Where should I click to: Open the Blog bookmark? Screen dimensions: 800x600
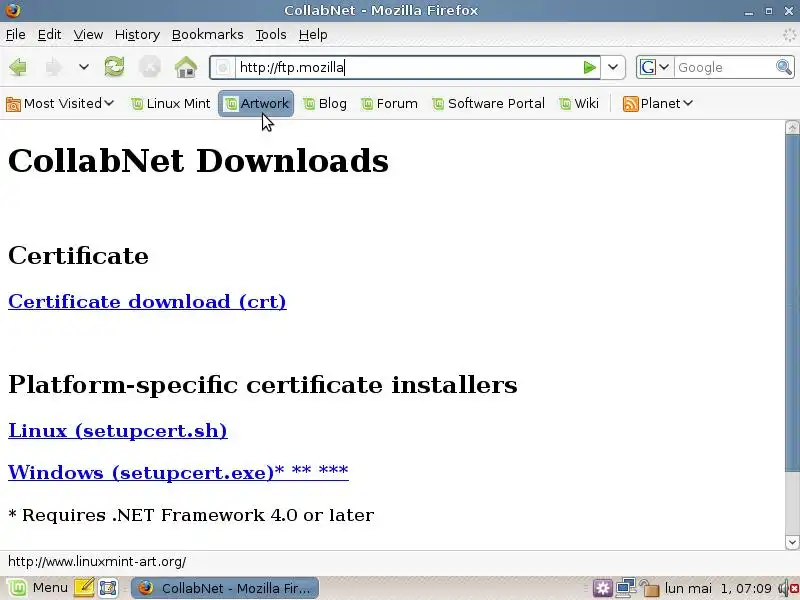pos(325,104)
